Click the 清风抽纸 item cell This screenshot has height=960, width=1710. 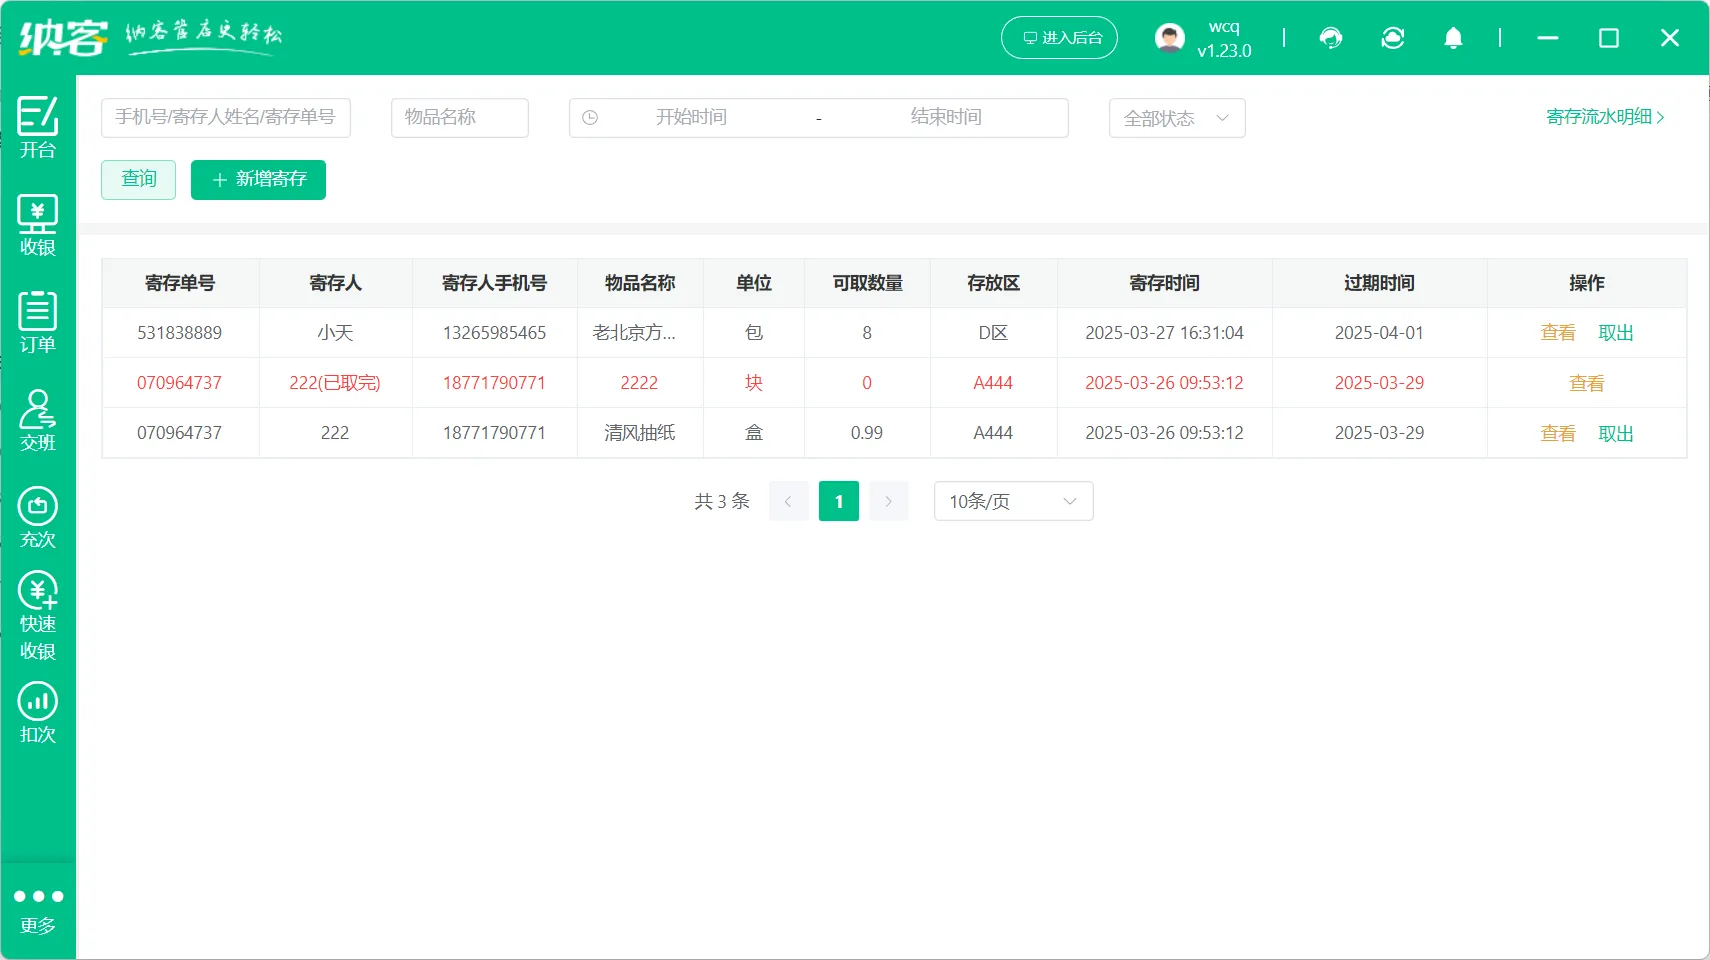point(640,433)
